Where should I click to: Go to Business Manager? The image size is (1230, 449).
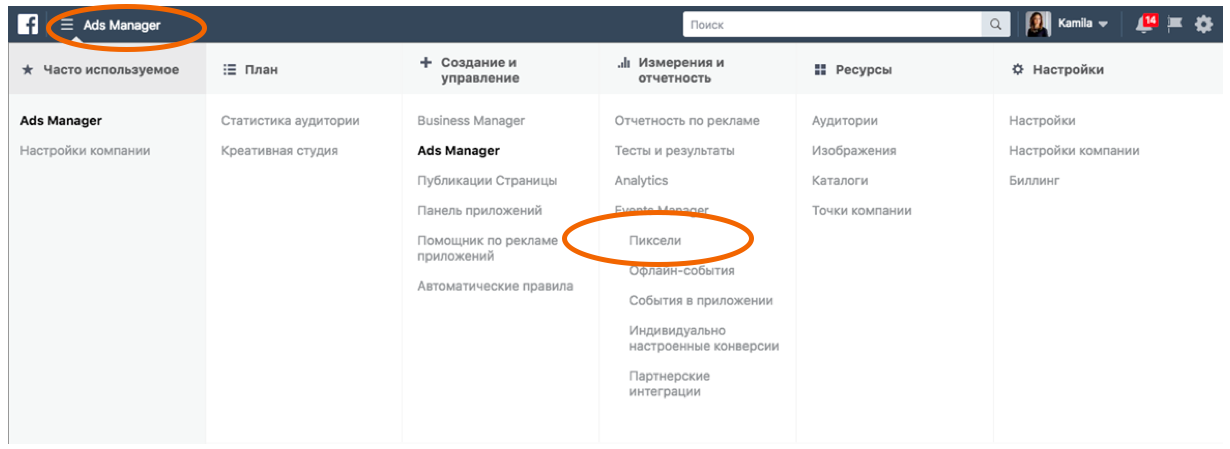[x=471, y=121]
